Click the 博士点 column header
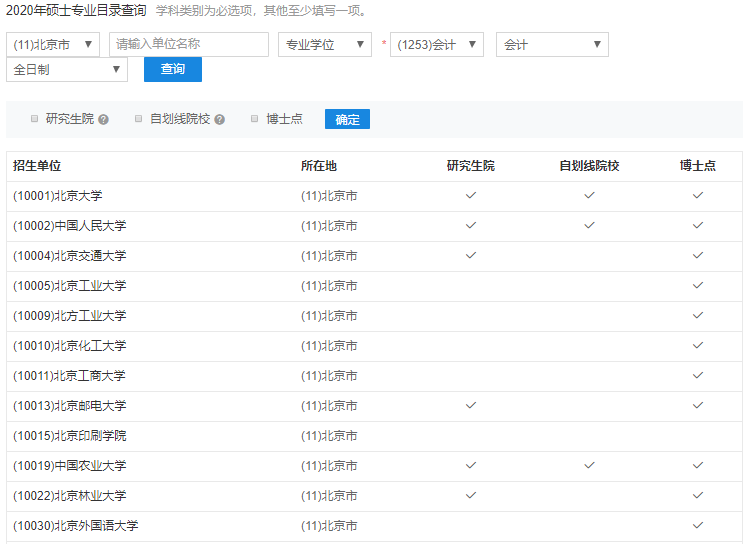This screenshot has height=544, width=747. click(x=698, y=166)
